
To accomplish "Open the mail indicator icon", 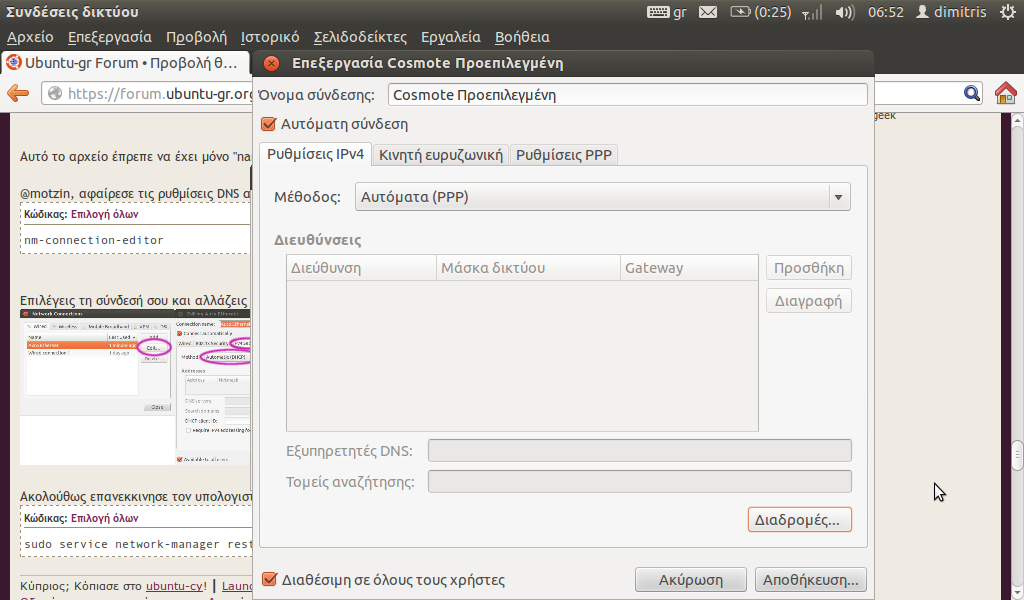I will coord(707,12).
